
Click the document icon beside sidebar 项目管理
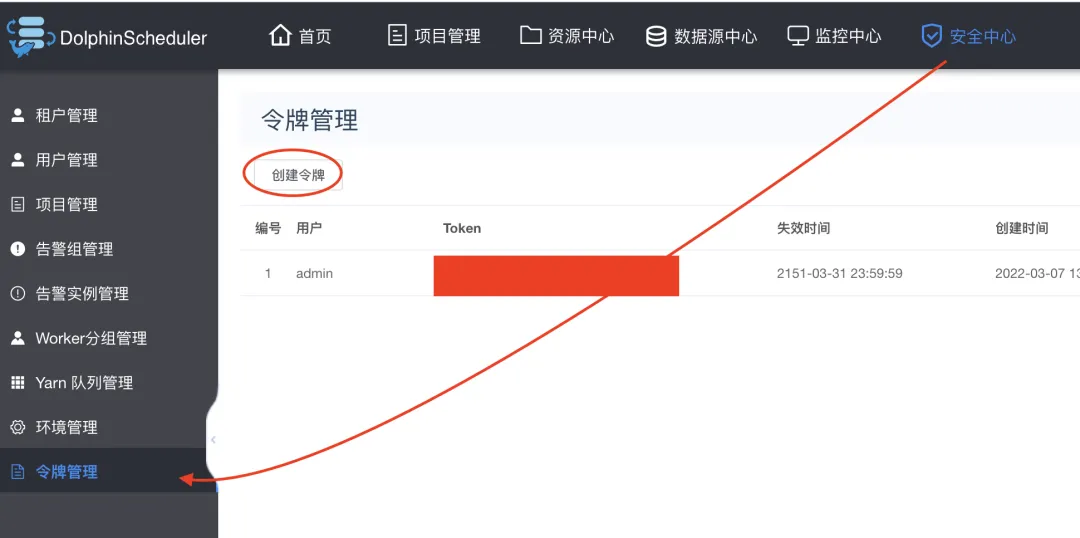point(18,205)
